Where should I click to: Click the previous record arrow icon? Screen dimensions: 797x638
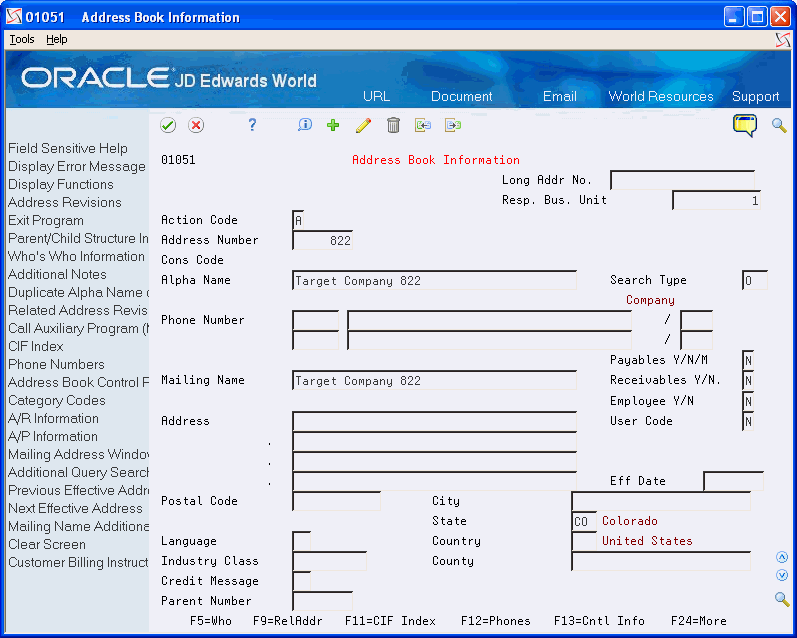(422, 125)
